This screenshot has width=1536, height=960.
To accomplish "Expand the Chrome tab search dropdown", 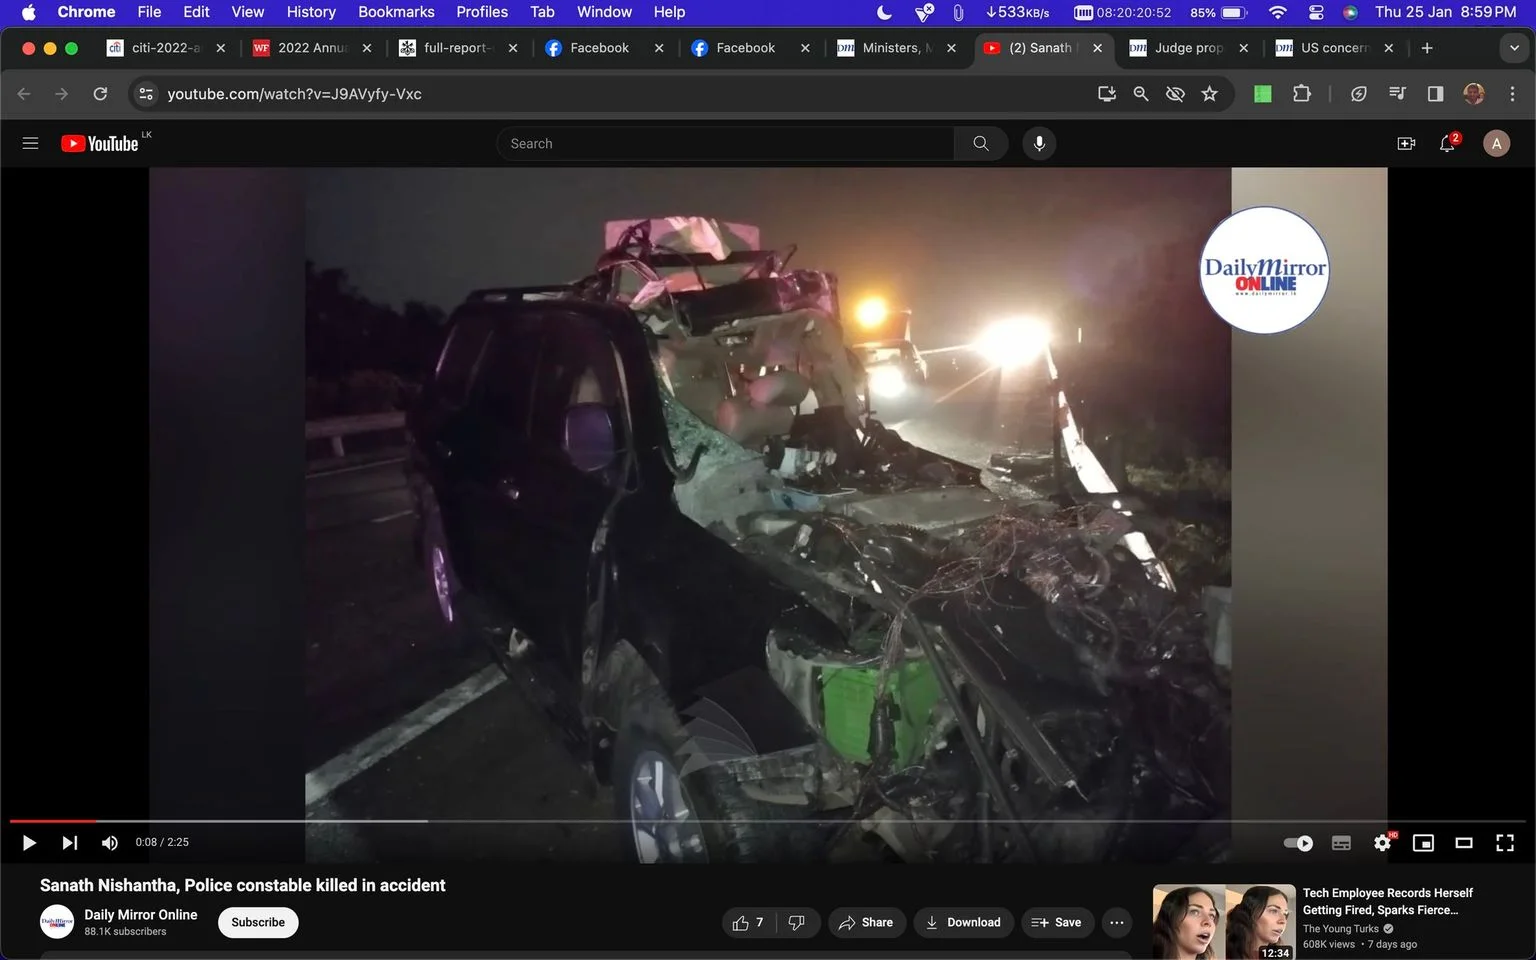I will 1514,48.
